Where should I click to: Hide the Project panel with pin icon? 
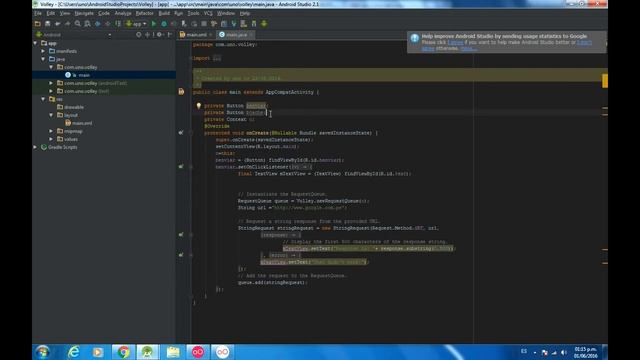tap(170, 35)
